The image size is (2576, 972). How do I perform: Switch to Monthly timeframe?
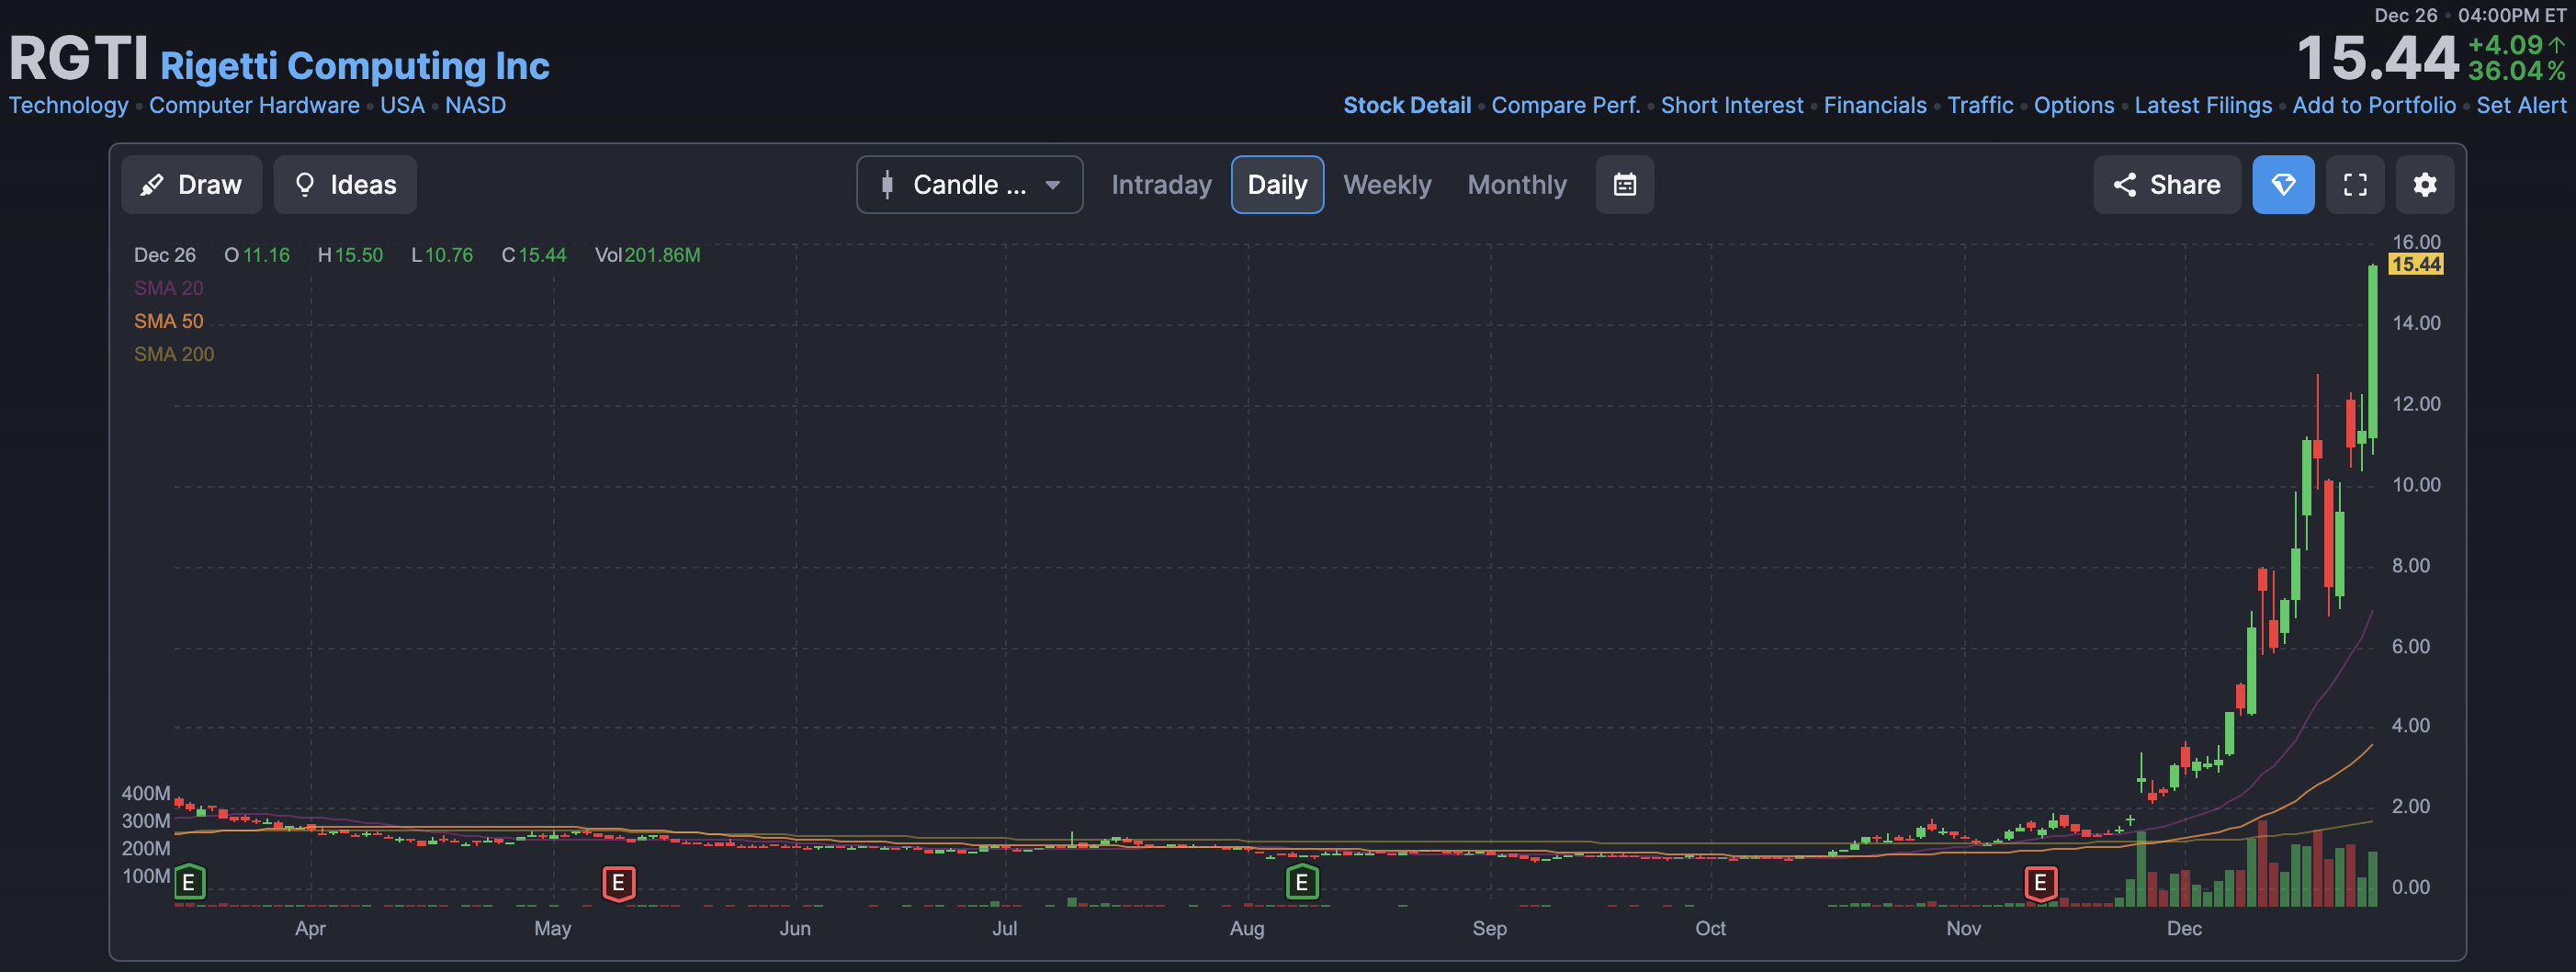coord(1517,185)
